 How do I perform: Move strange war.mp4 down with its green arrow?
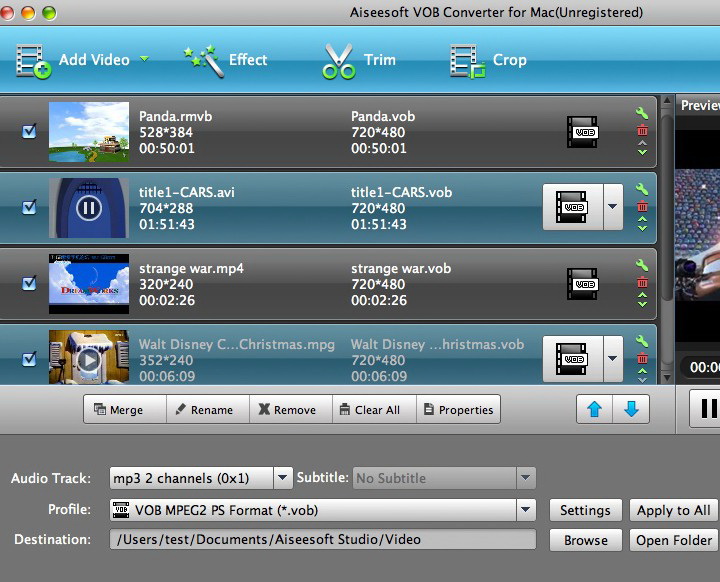[x=642, y=303]
